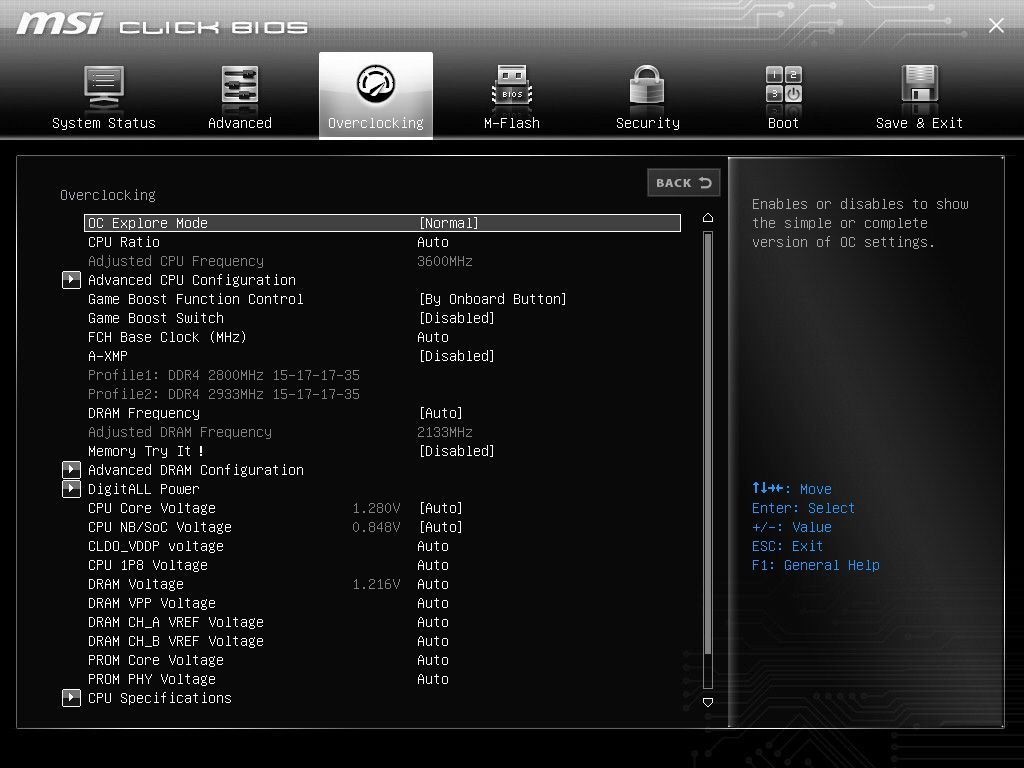Select FCH Base Clock (MHz) Auto field
Image resolution: width=1024 pixels, height=768 pixels.
coord(433,338)
